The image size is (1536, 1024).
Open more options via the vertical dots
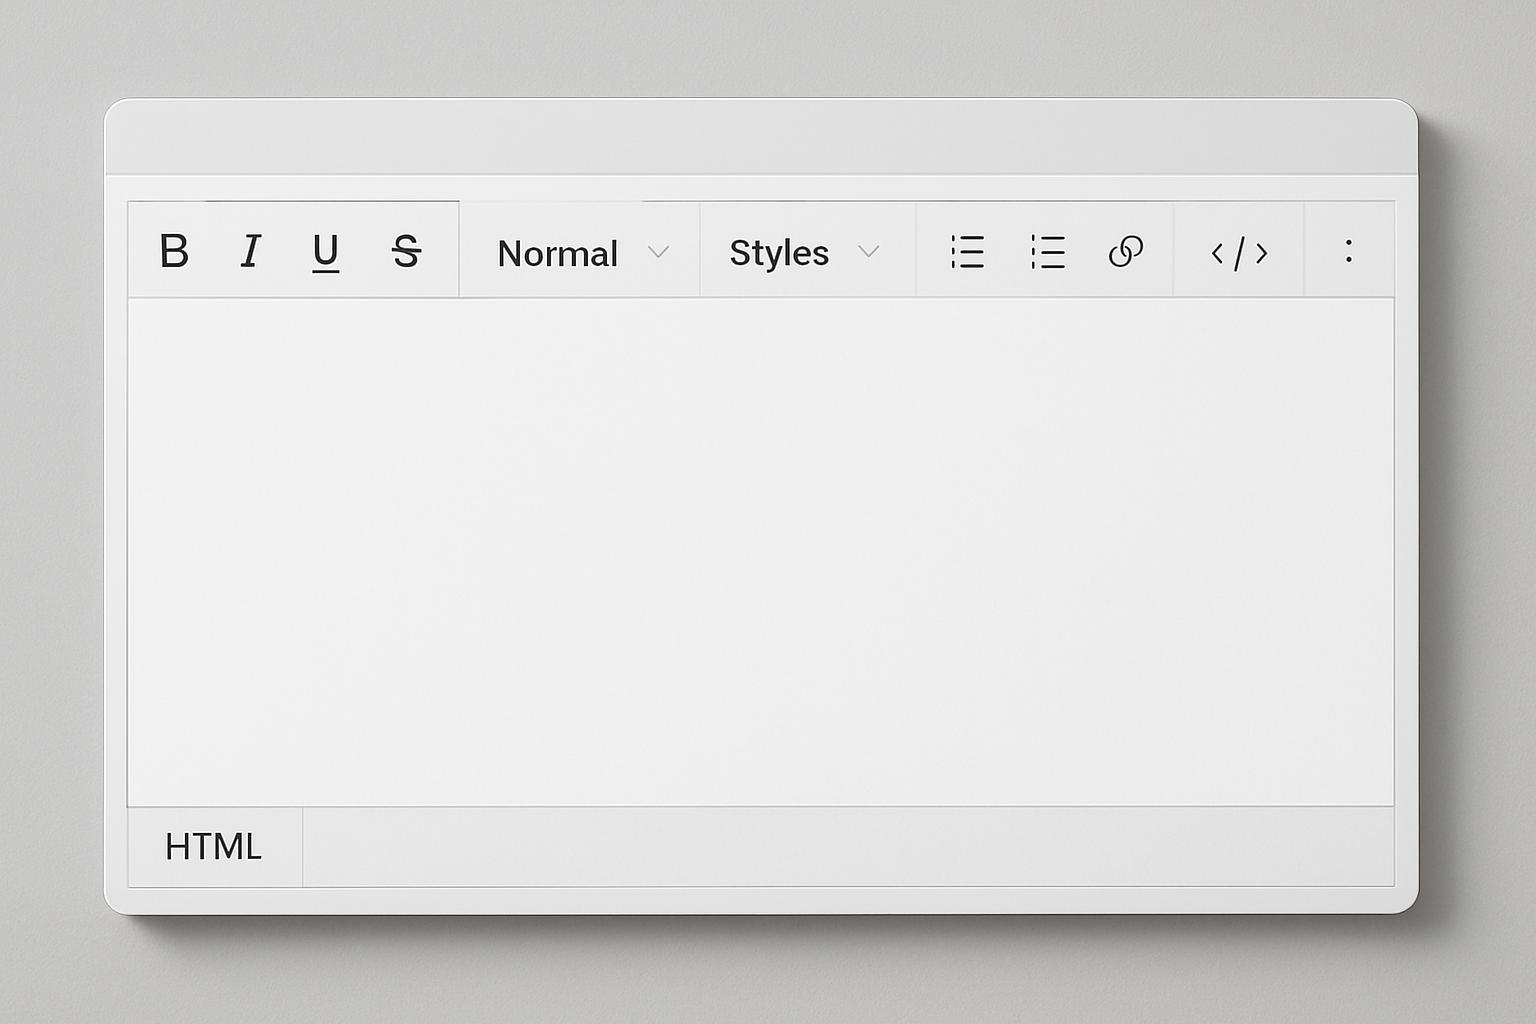click(1349, 251)
